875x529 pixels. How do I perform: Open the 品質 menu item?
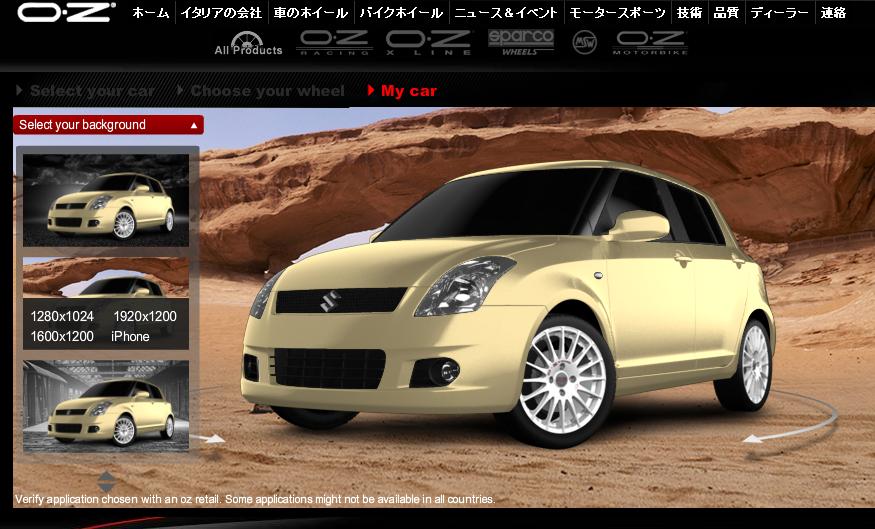pyautogui.click(x=726, y=12)
